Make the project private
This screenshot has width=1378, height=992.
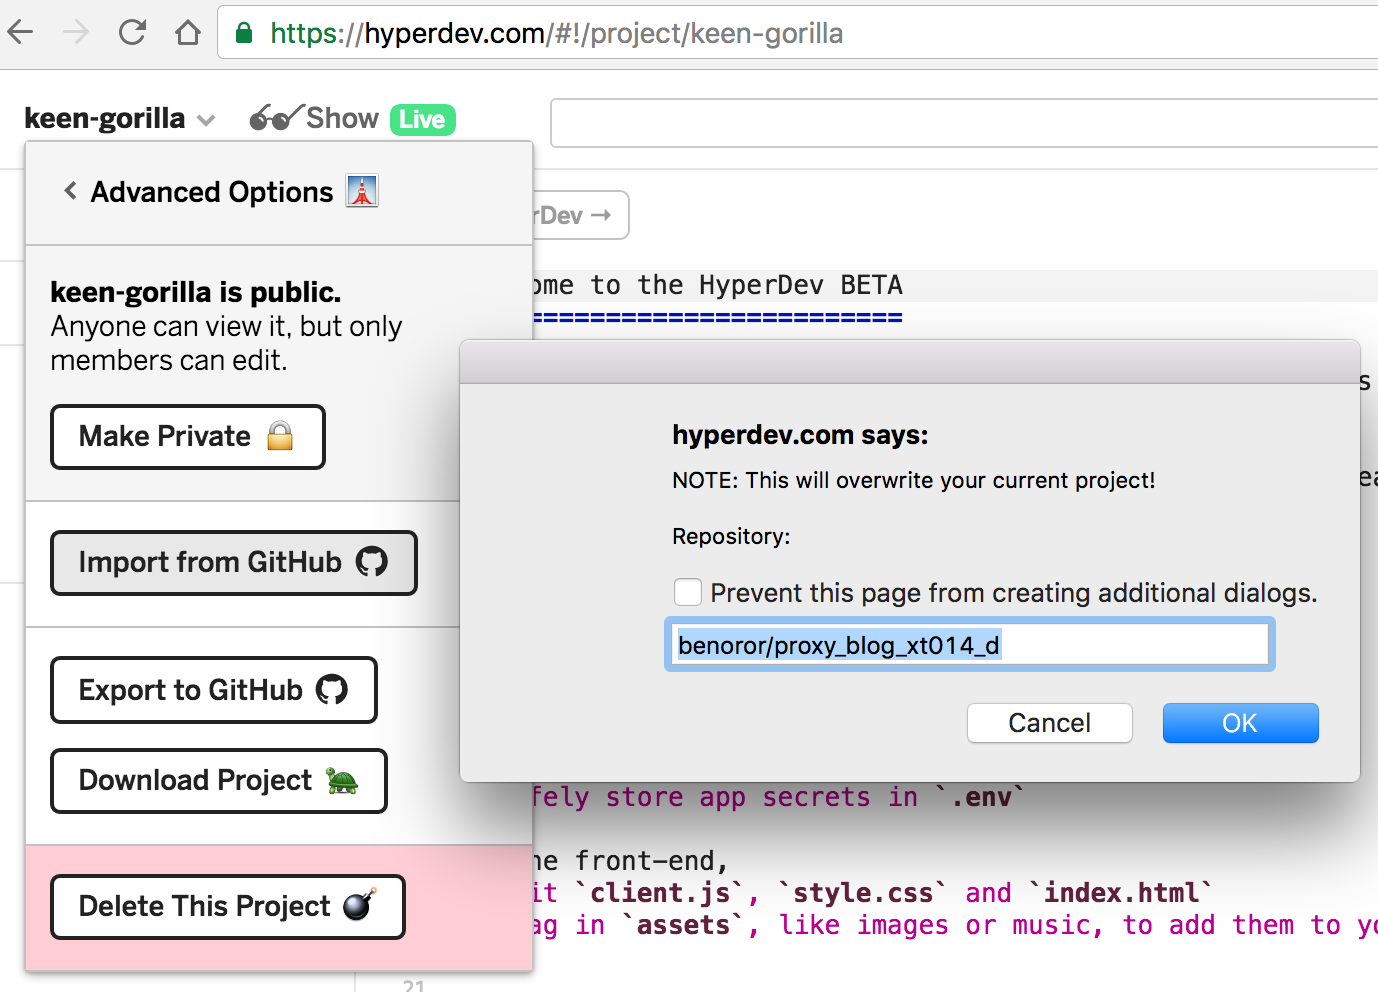[187, 436]
